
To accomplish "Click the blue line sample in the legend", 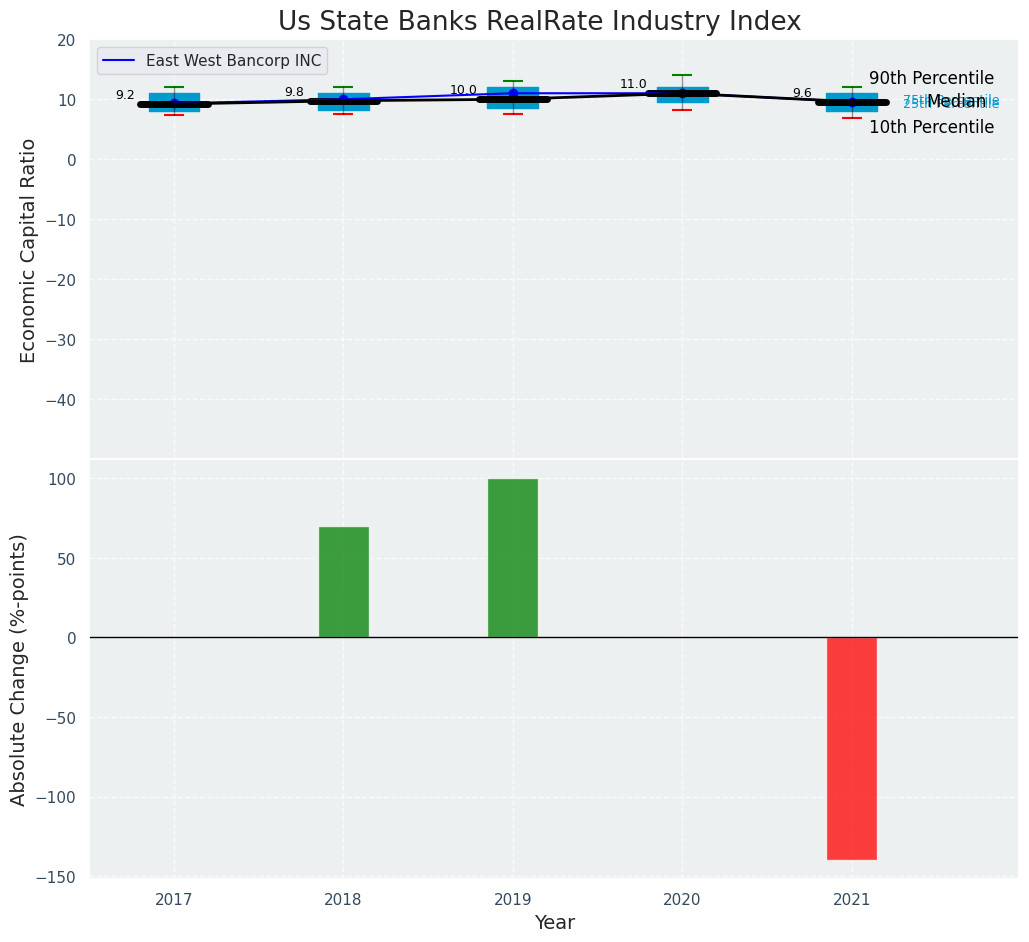I will pyautogui.click(x=120, y=61).
